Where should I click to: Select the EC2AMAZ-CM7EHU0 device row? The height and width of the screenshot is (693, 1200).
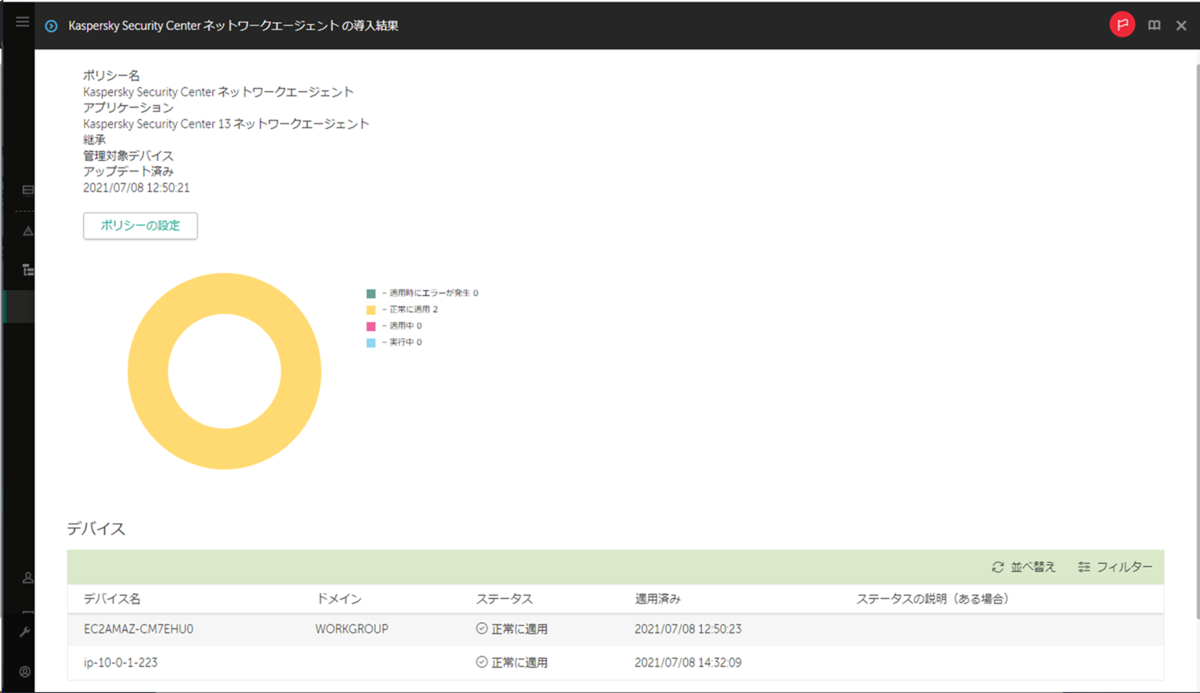coord(616,630)
